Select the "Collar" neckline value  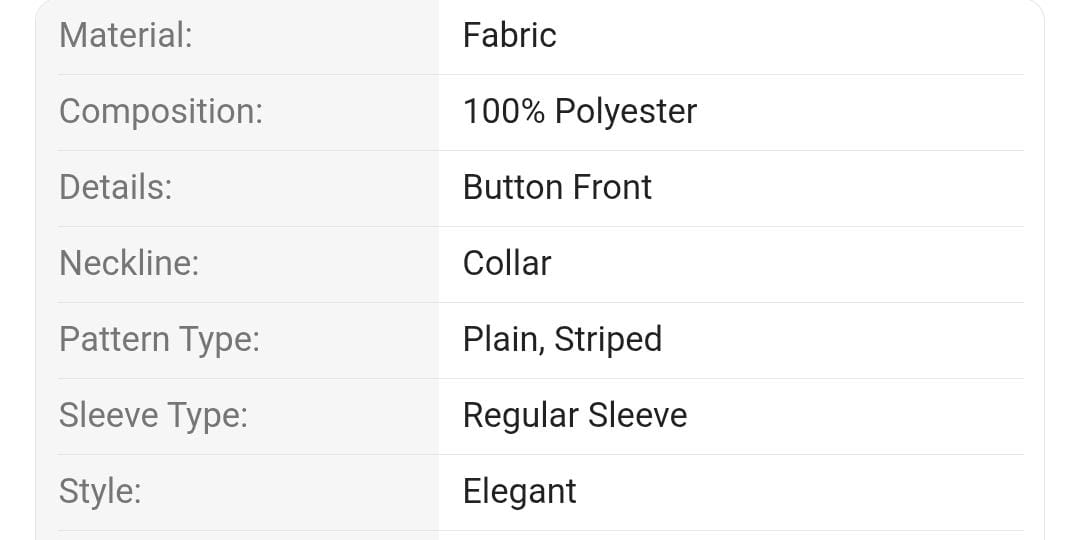coord(507,264)
